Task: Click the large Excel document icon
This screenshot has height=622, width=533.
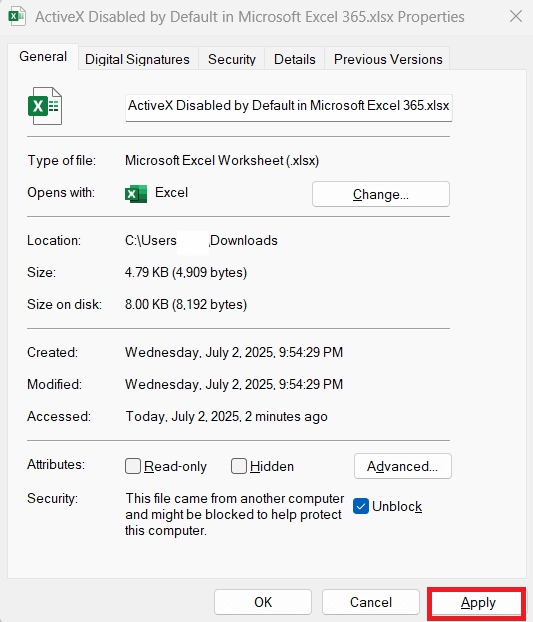Action: (45, 106)
